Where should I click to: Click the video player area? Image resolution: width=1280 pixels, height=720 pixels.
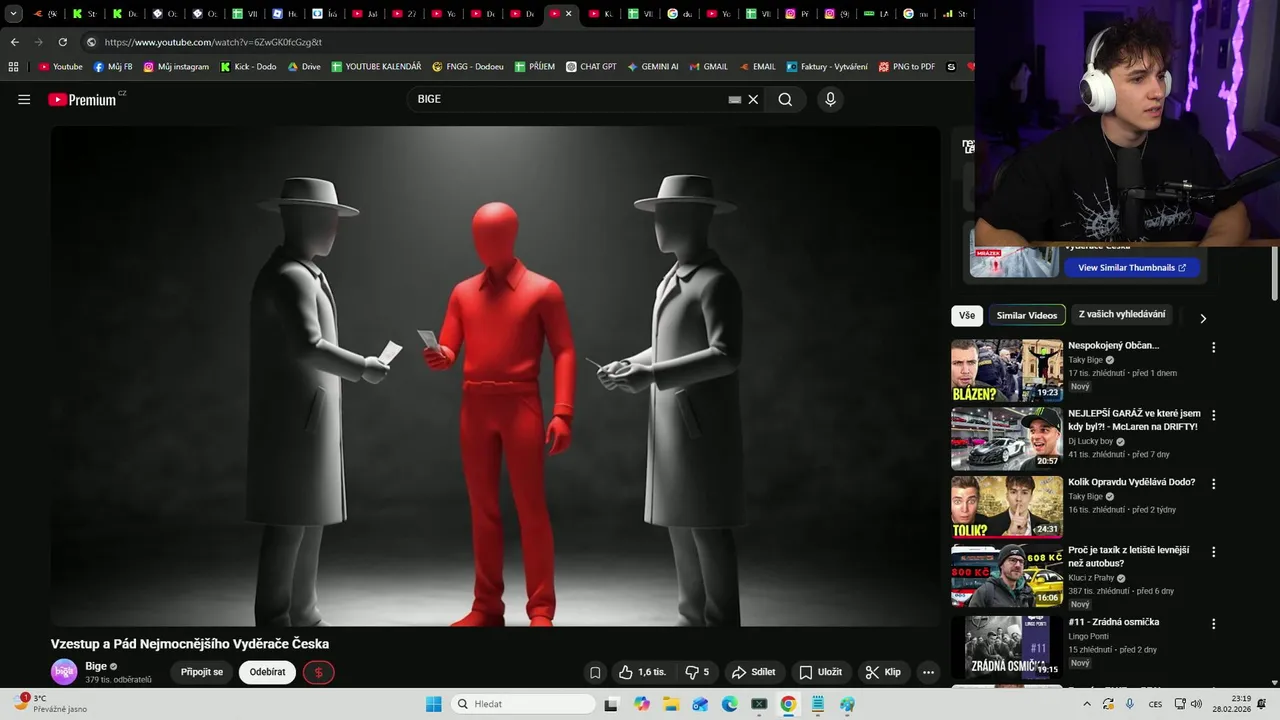coord(496,376)
